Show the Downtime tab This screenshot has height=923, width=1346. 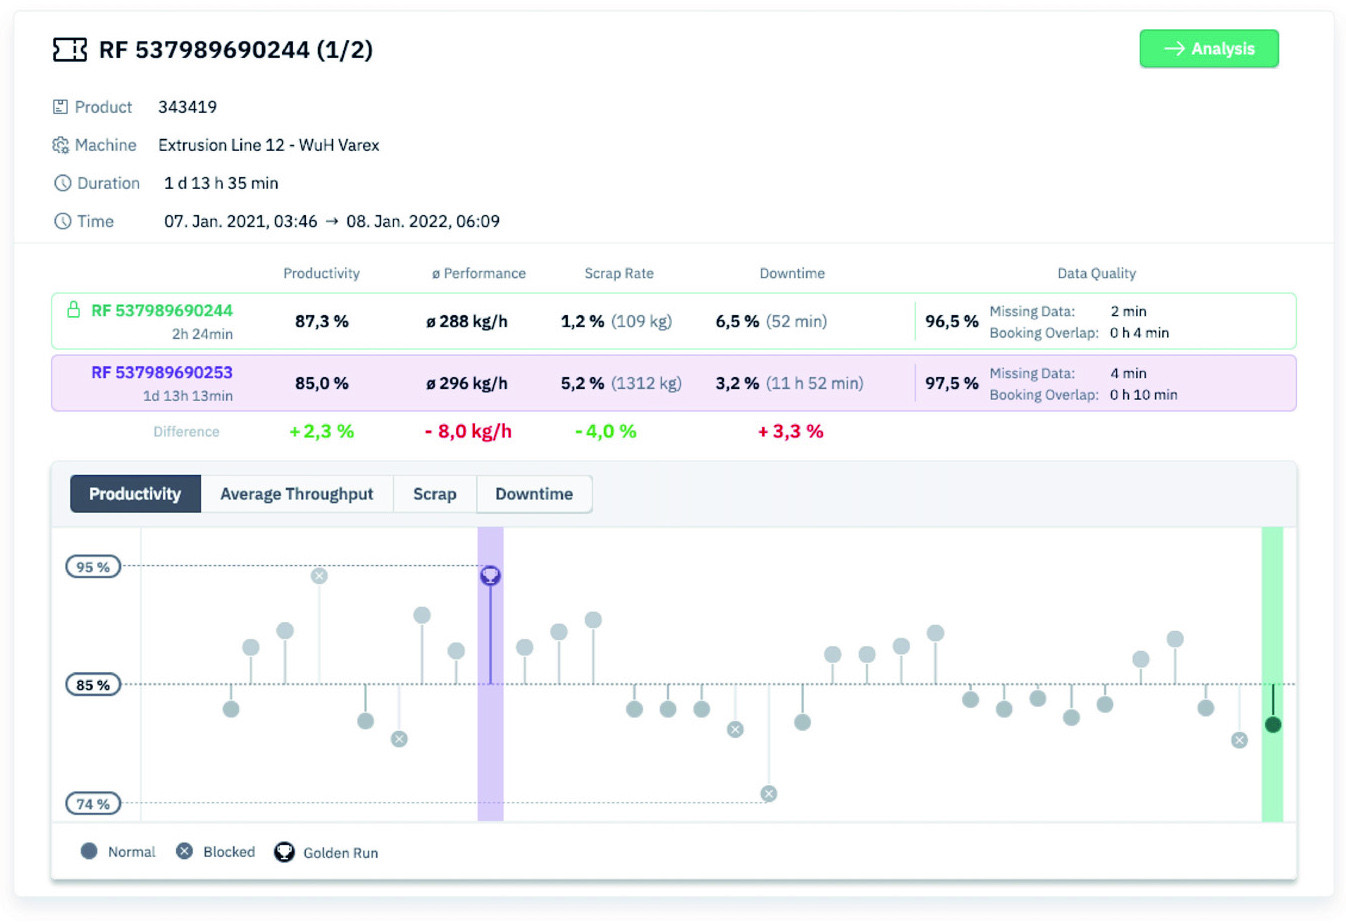pyautogui.click(x=533, y=494)
